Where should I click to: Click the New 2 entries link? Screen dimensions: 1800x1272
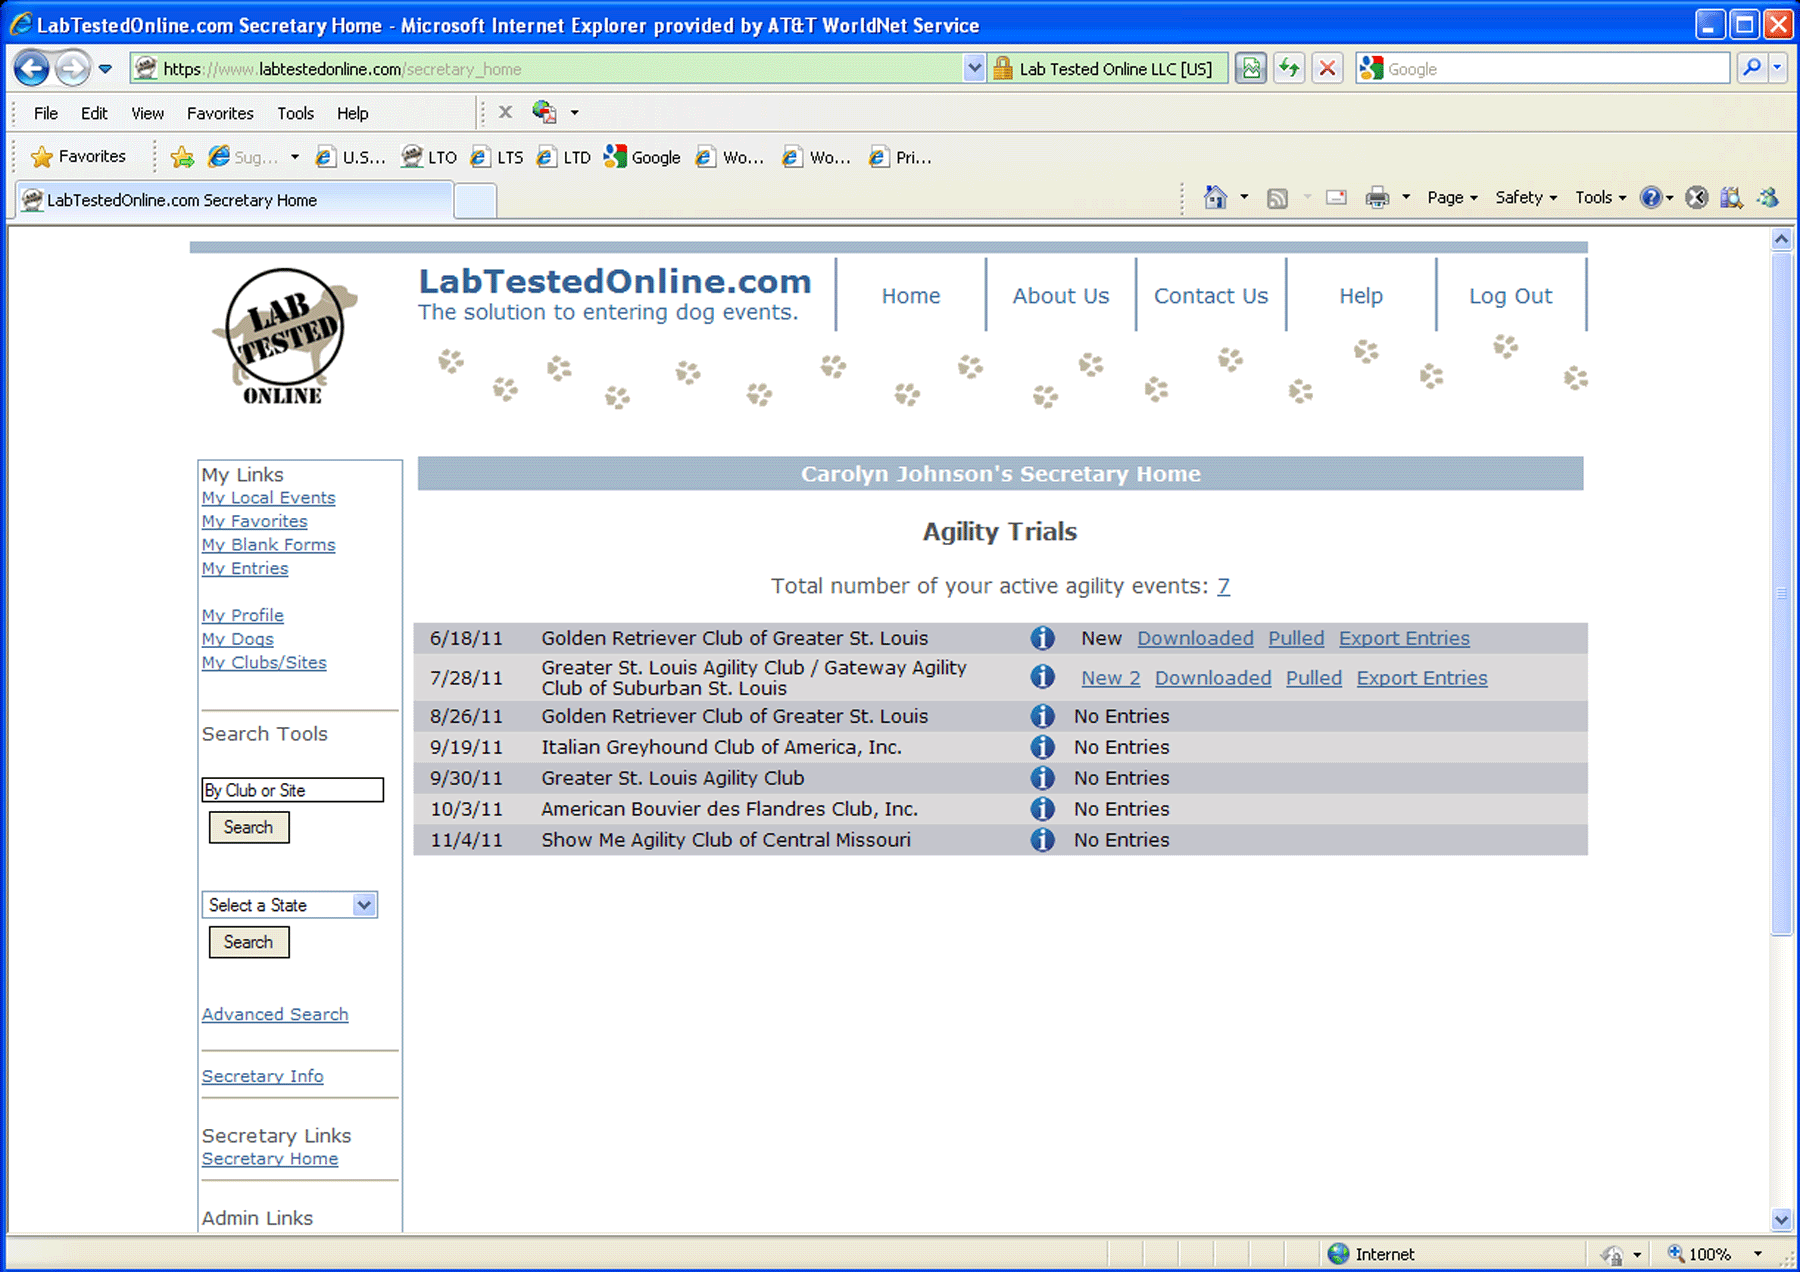(1110, 678)
